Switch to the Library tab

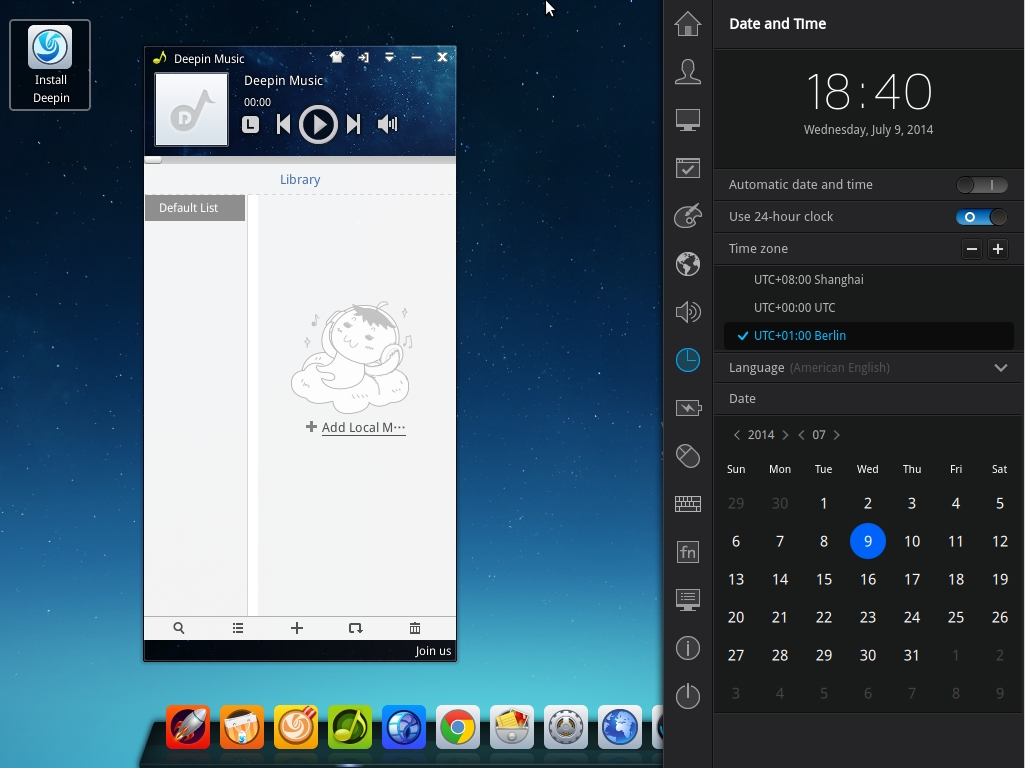[300, 180]
